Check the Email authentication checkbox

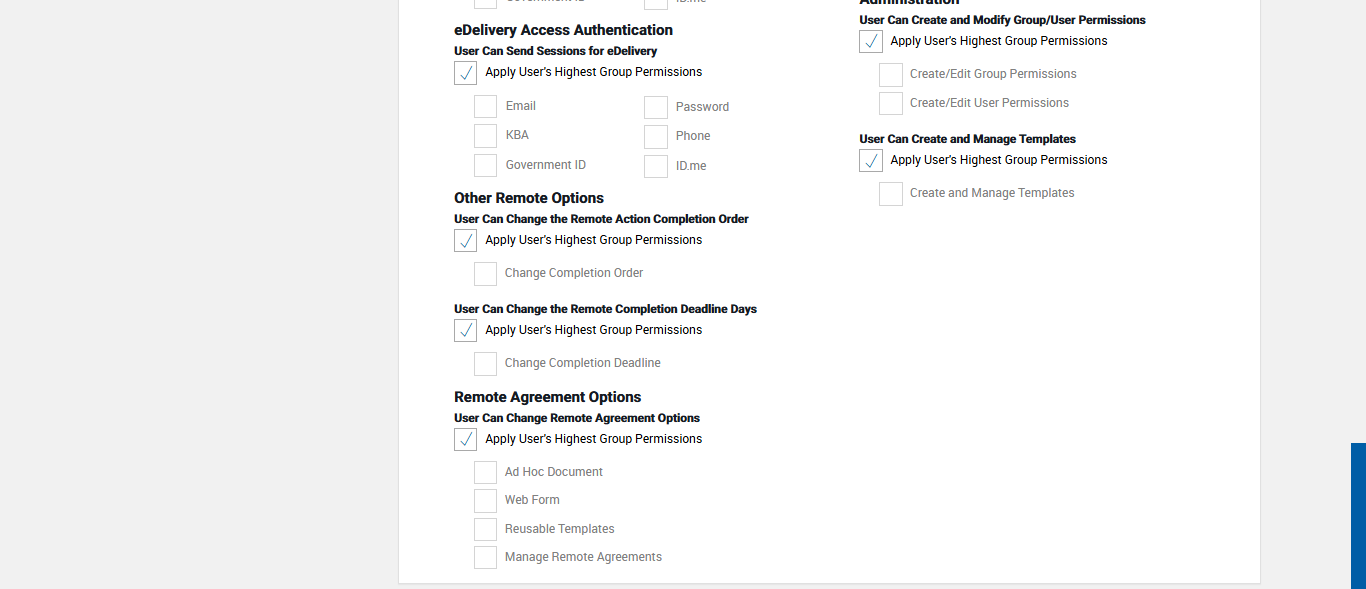click(485, 107)
